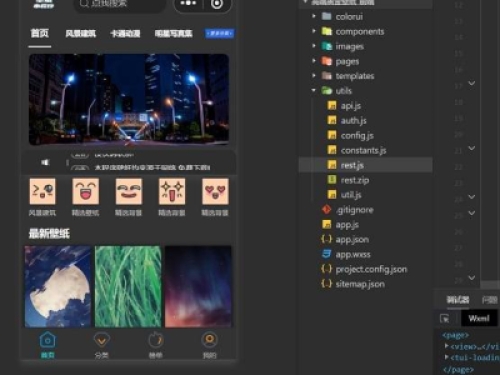Tap the sparkle-eyed face emoji icon
This screenshot has width=500, height=375.
[172, 191]
